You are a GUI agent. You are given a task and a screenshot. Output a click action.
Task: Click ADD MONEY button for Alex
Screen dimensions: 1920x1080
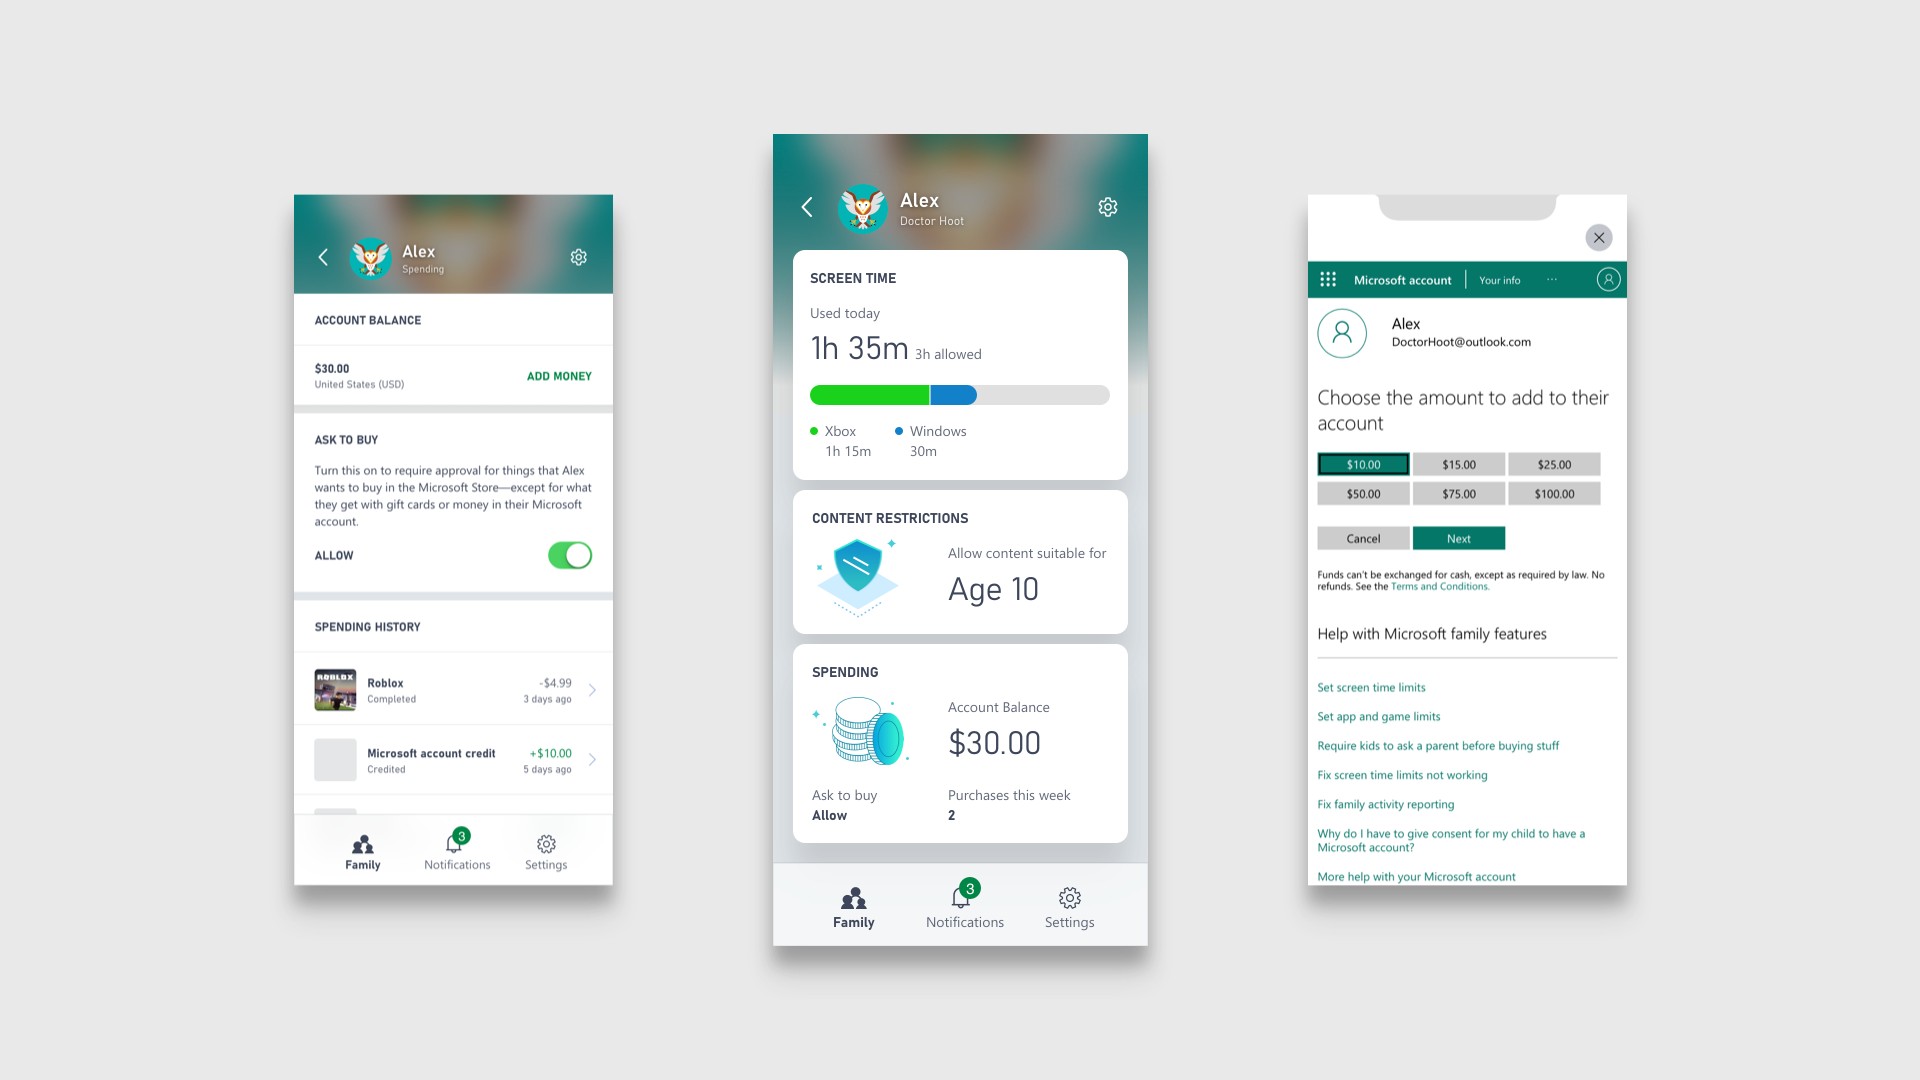point(559,375)
